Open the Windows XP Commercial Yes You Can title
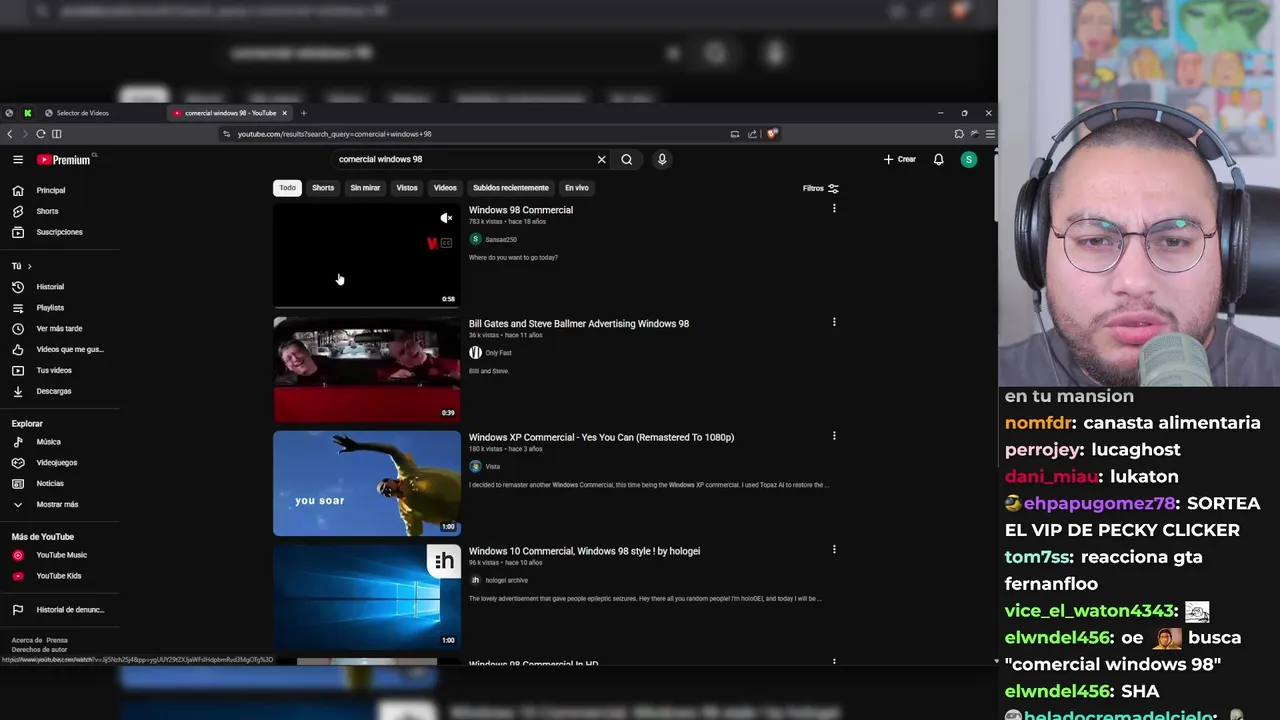 click(601, 437)
